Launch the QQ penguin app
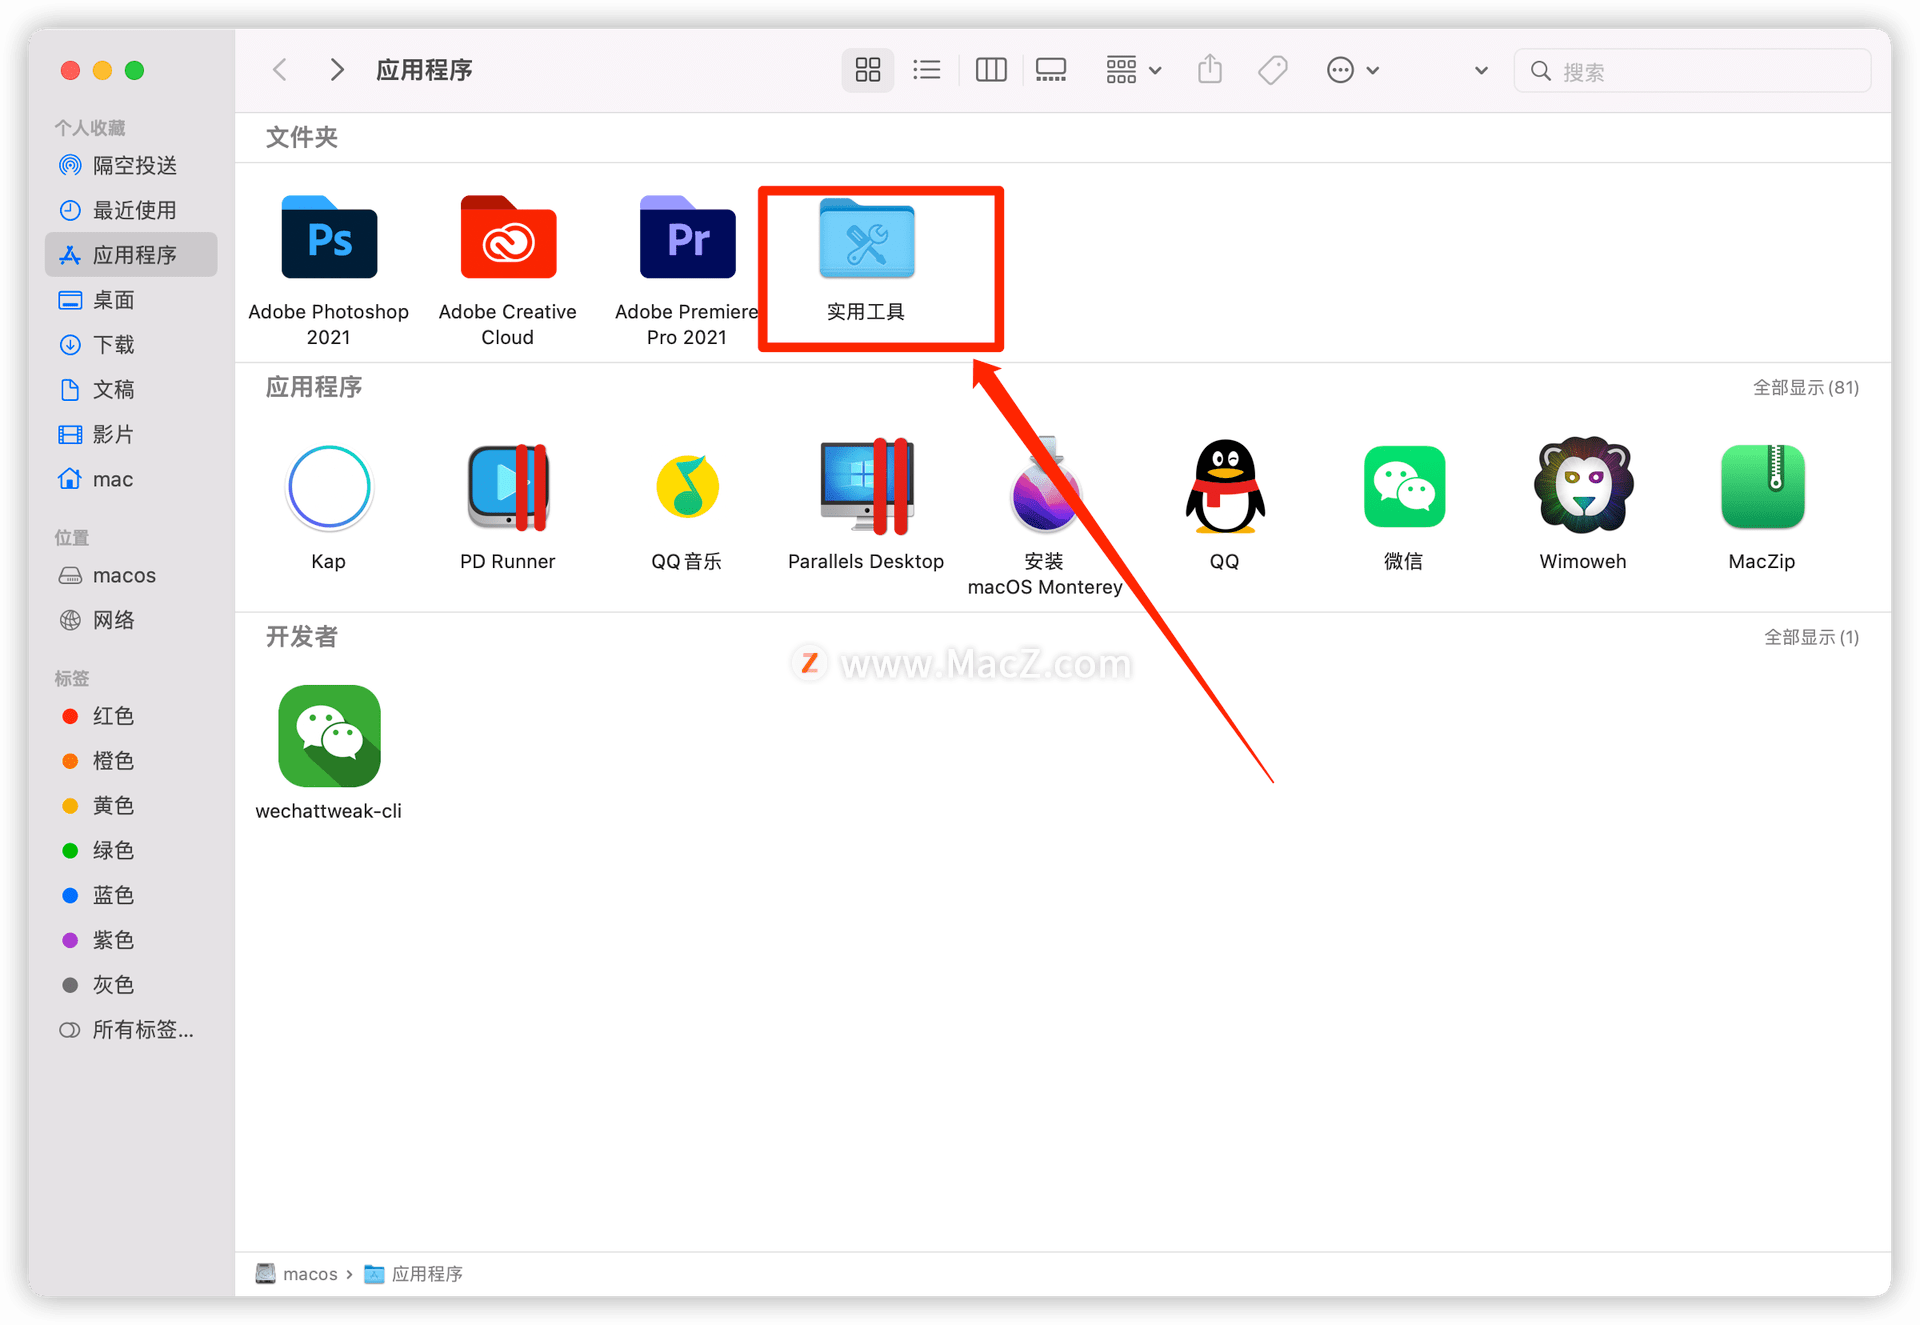 click(1225, 487)
